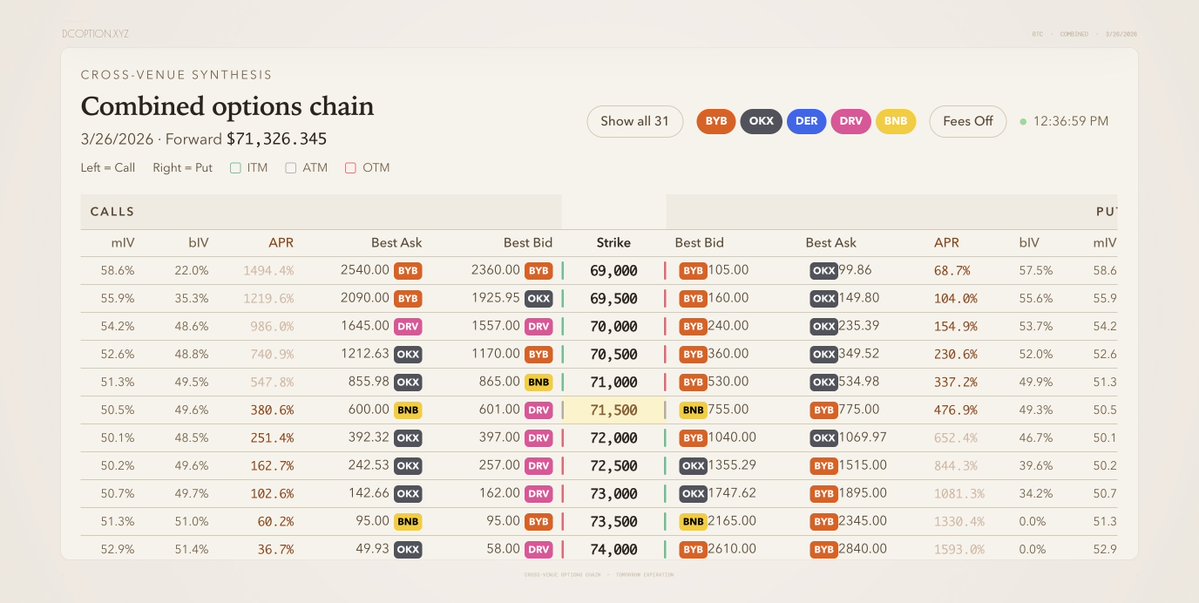Click BYB badge beside call ask 2540.00
The height and width of the screenshot is (603, 1199).
(408, 271)
